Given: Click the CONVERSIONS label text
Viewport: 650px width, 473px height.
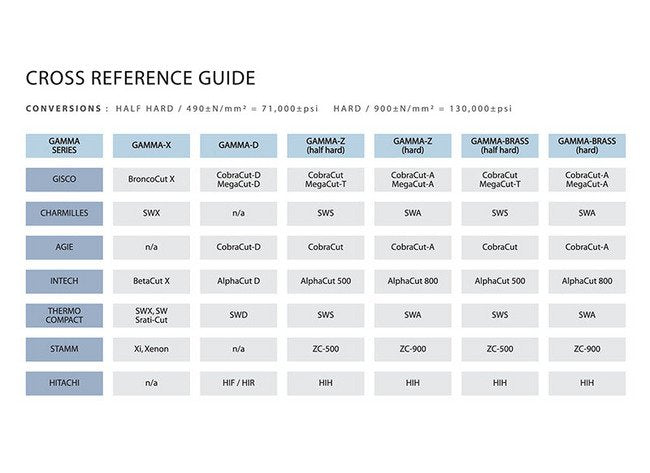Looking at the screenshot, I should click(62, 109).
